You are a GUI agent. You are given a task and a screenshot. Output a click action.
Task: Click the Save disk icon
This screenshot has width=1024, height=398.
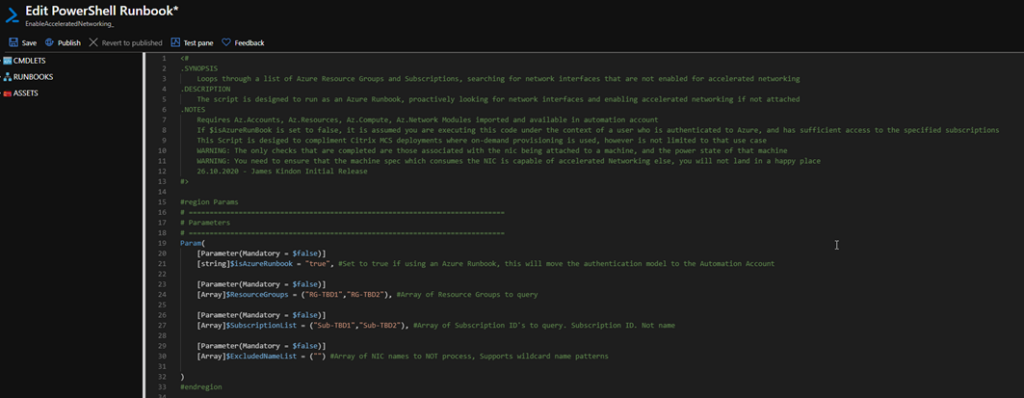[x=13, y=42]
